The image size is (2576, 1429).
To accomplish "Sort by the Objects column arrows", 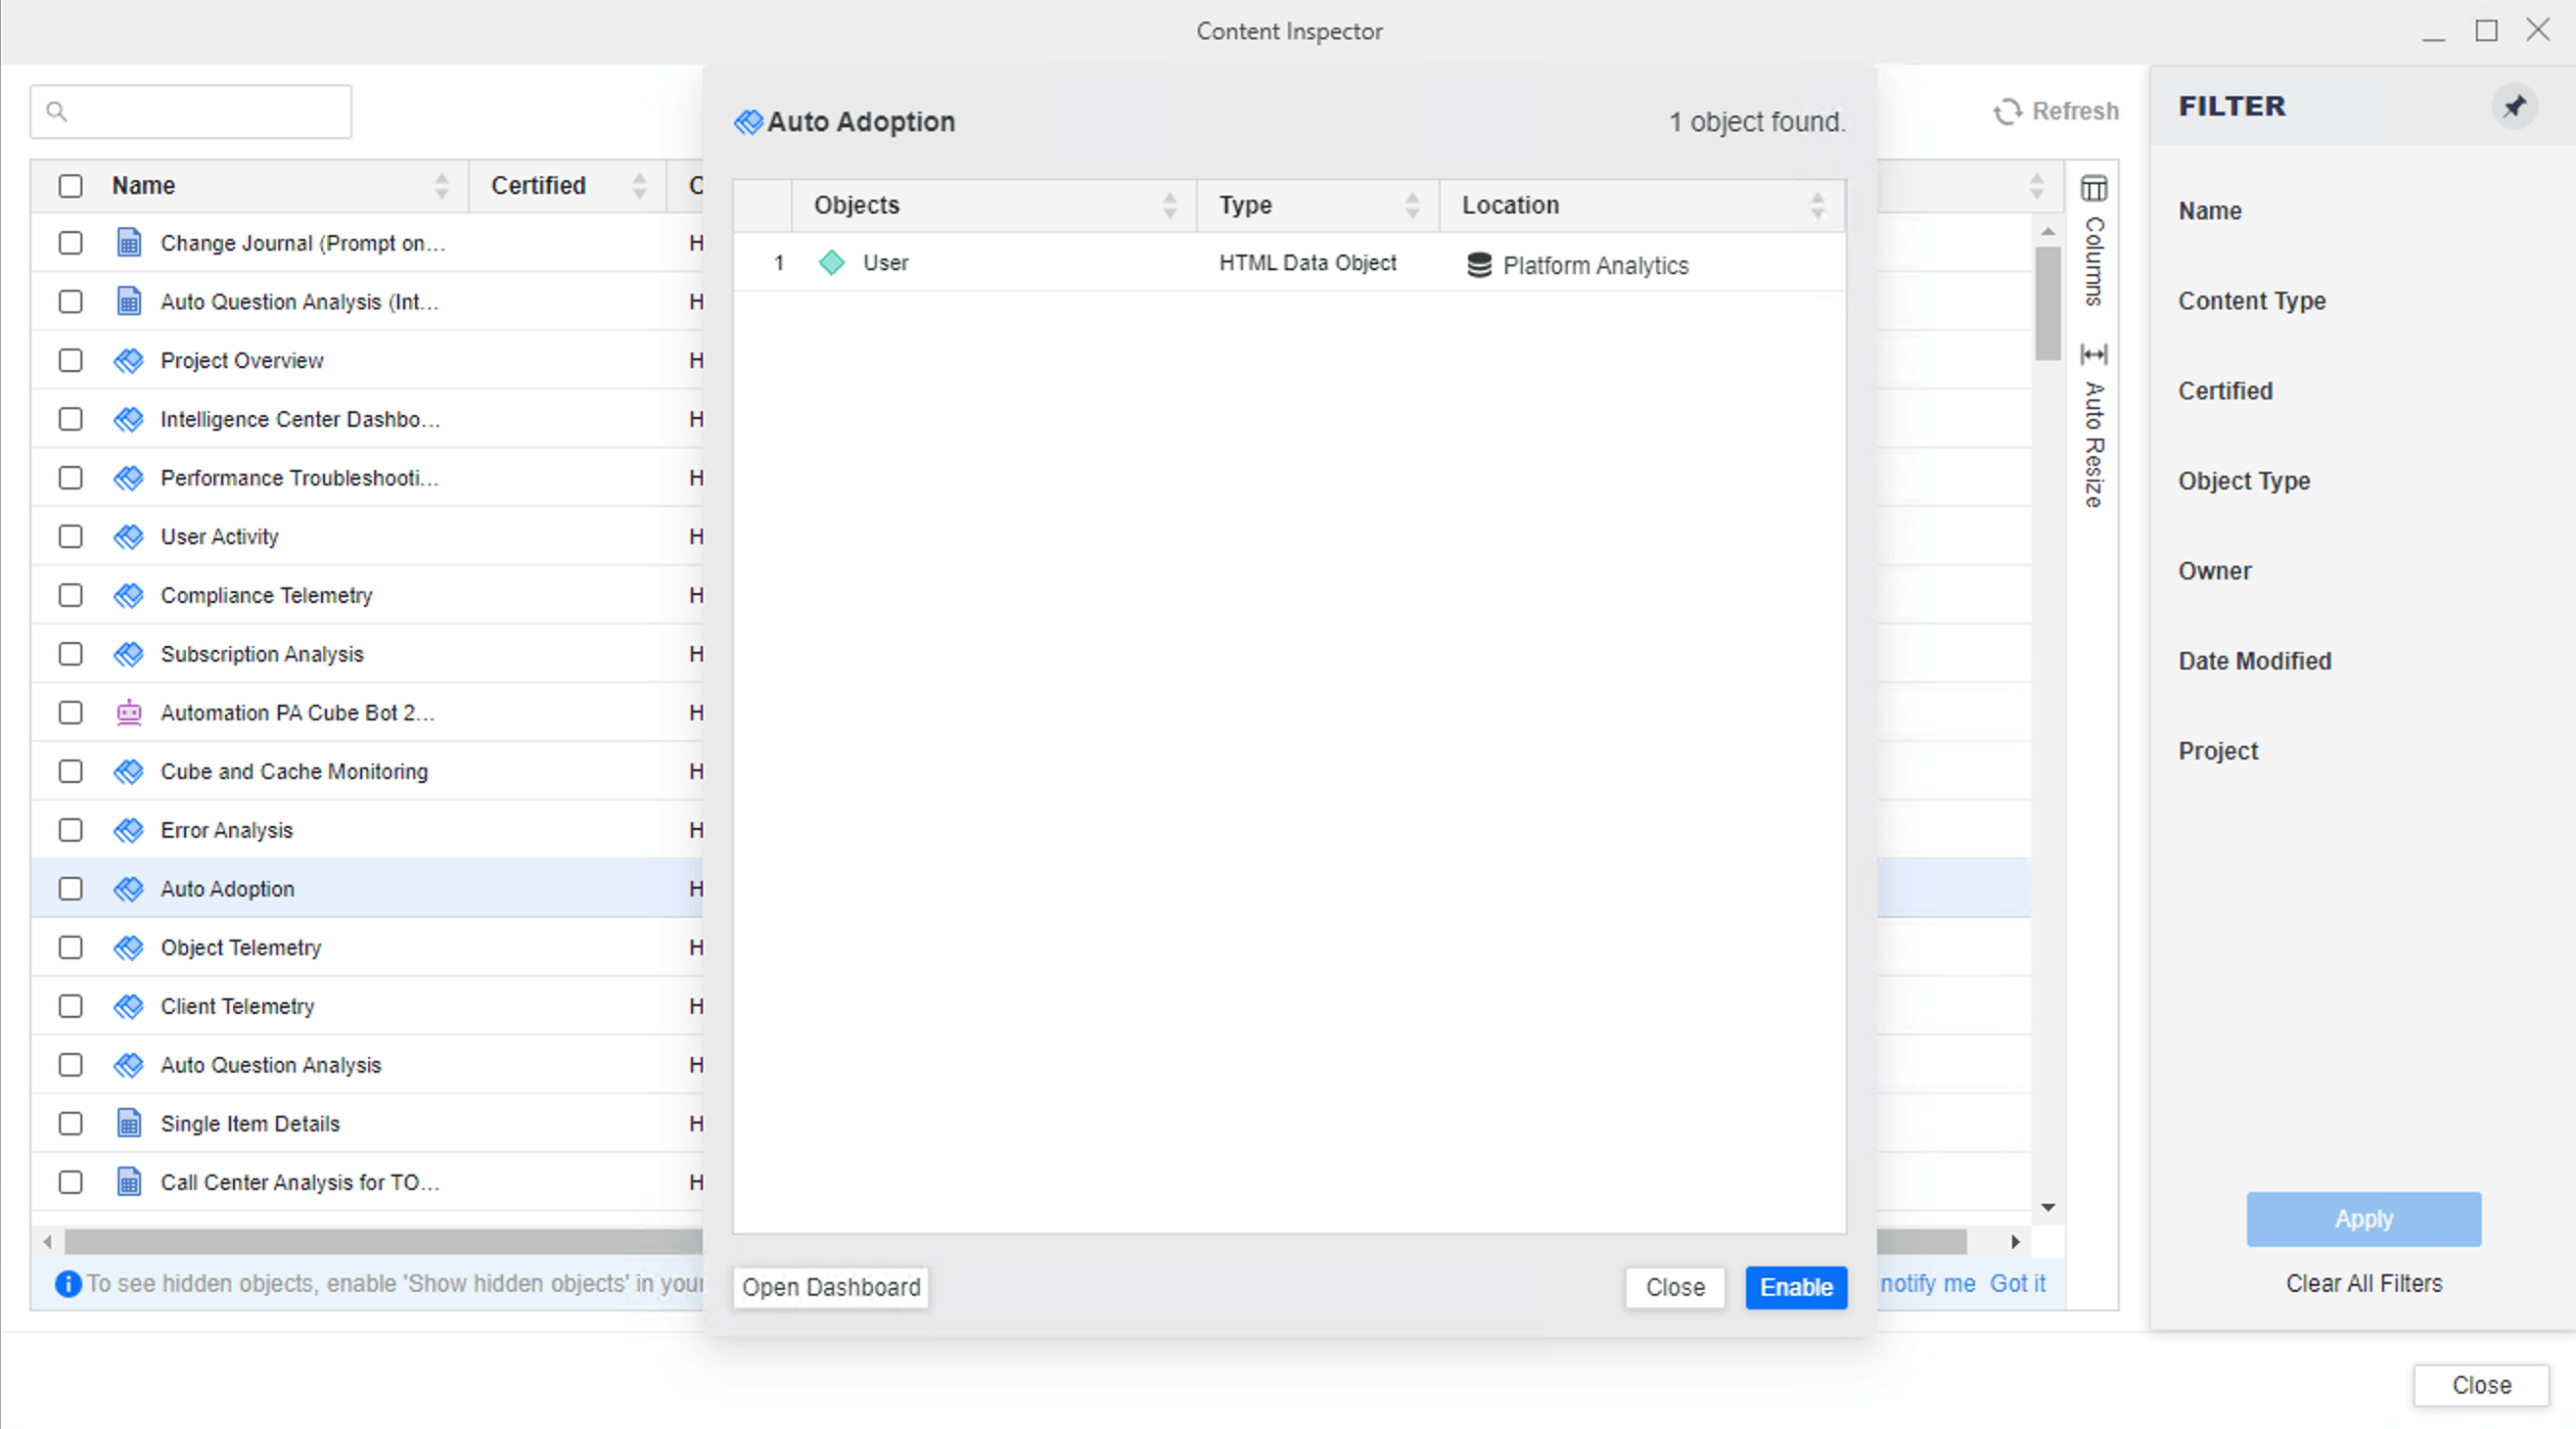I will [1169, 205].
